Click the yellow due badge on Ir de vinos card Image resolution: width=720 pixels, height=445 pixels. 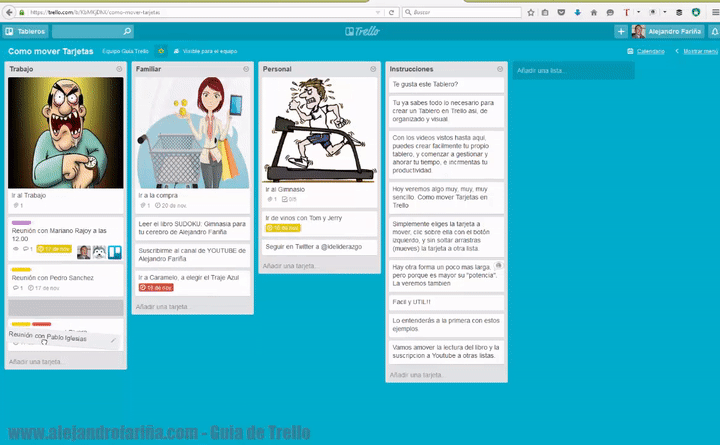point(283,228)
